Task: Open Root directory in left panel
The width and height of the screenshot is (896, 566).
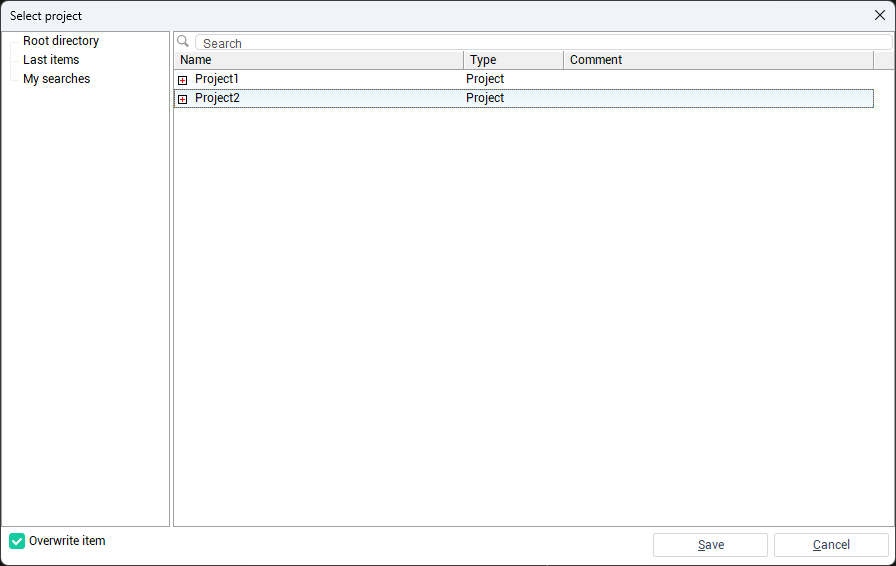Action: (61, 41)
